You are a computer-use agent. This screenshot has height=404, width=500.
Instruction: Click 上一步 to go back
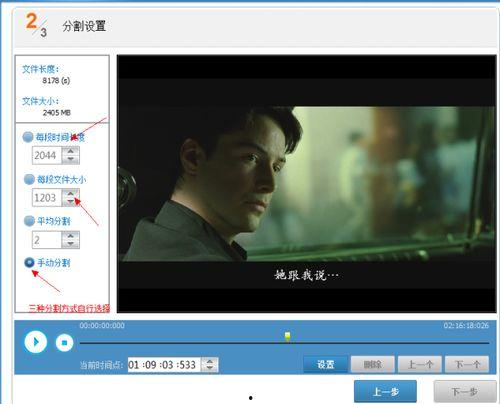[x=385, y=391]
